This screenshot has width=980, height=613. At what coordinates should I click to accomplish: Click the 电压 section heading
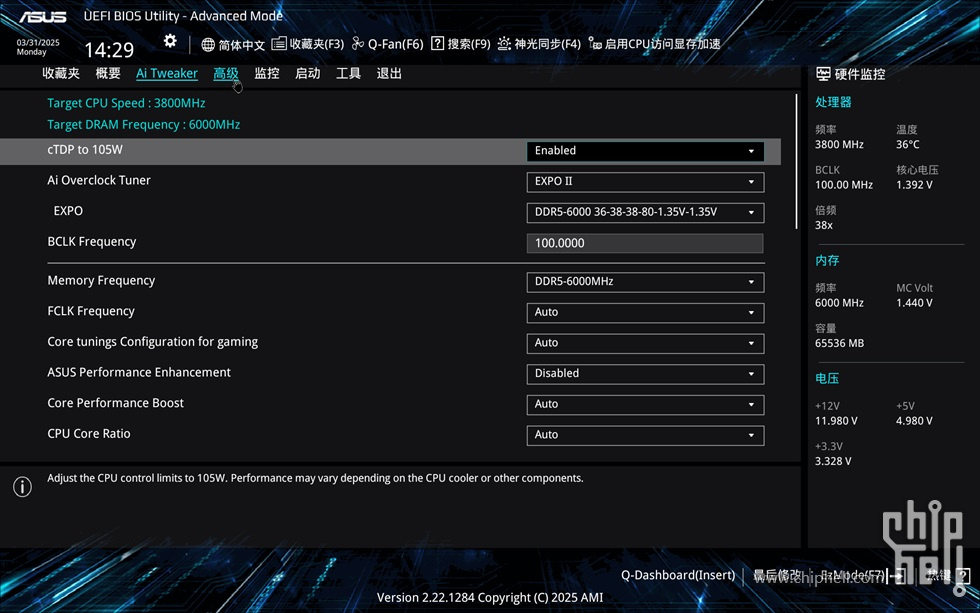click(x=827, y=378)
